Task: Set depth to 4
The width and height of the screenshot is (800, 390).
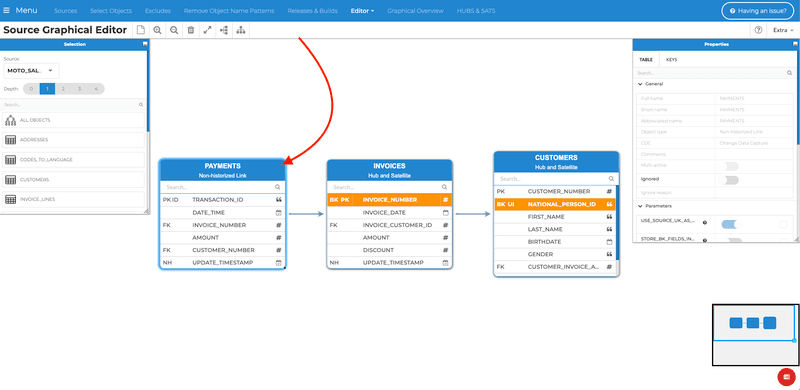Action: coord(95,89)
